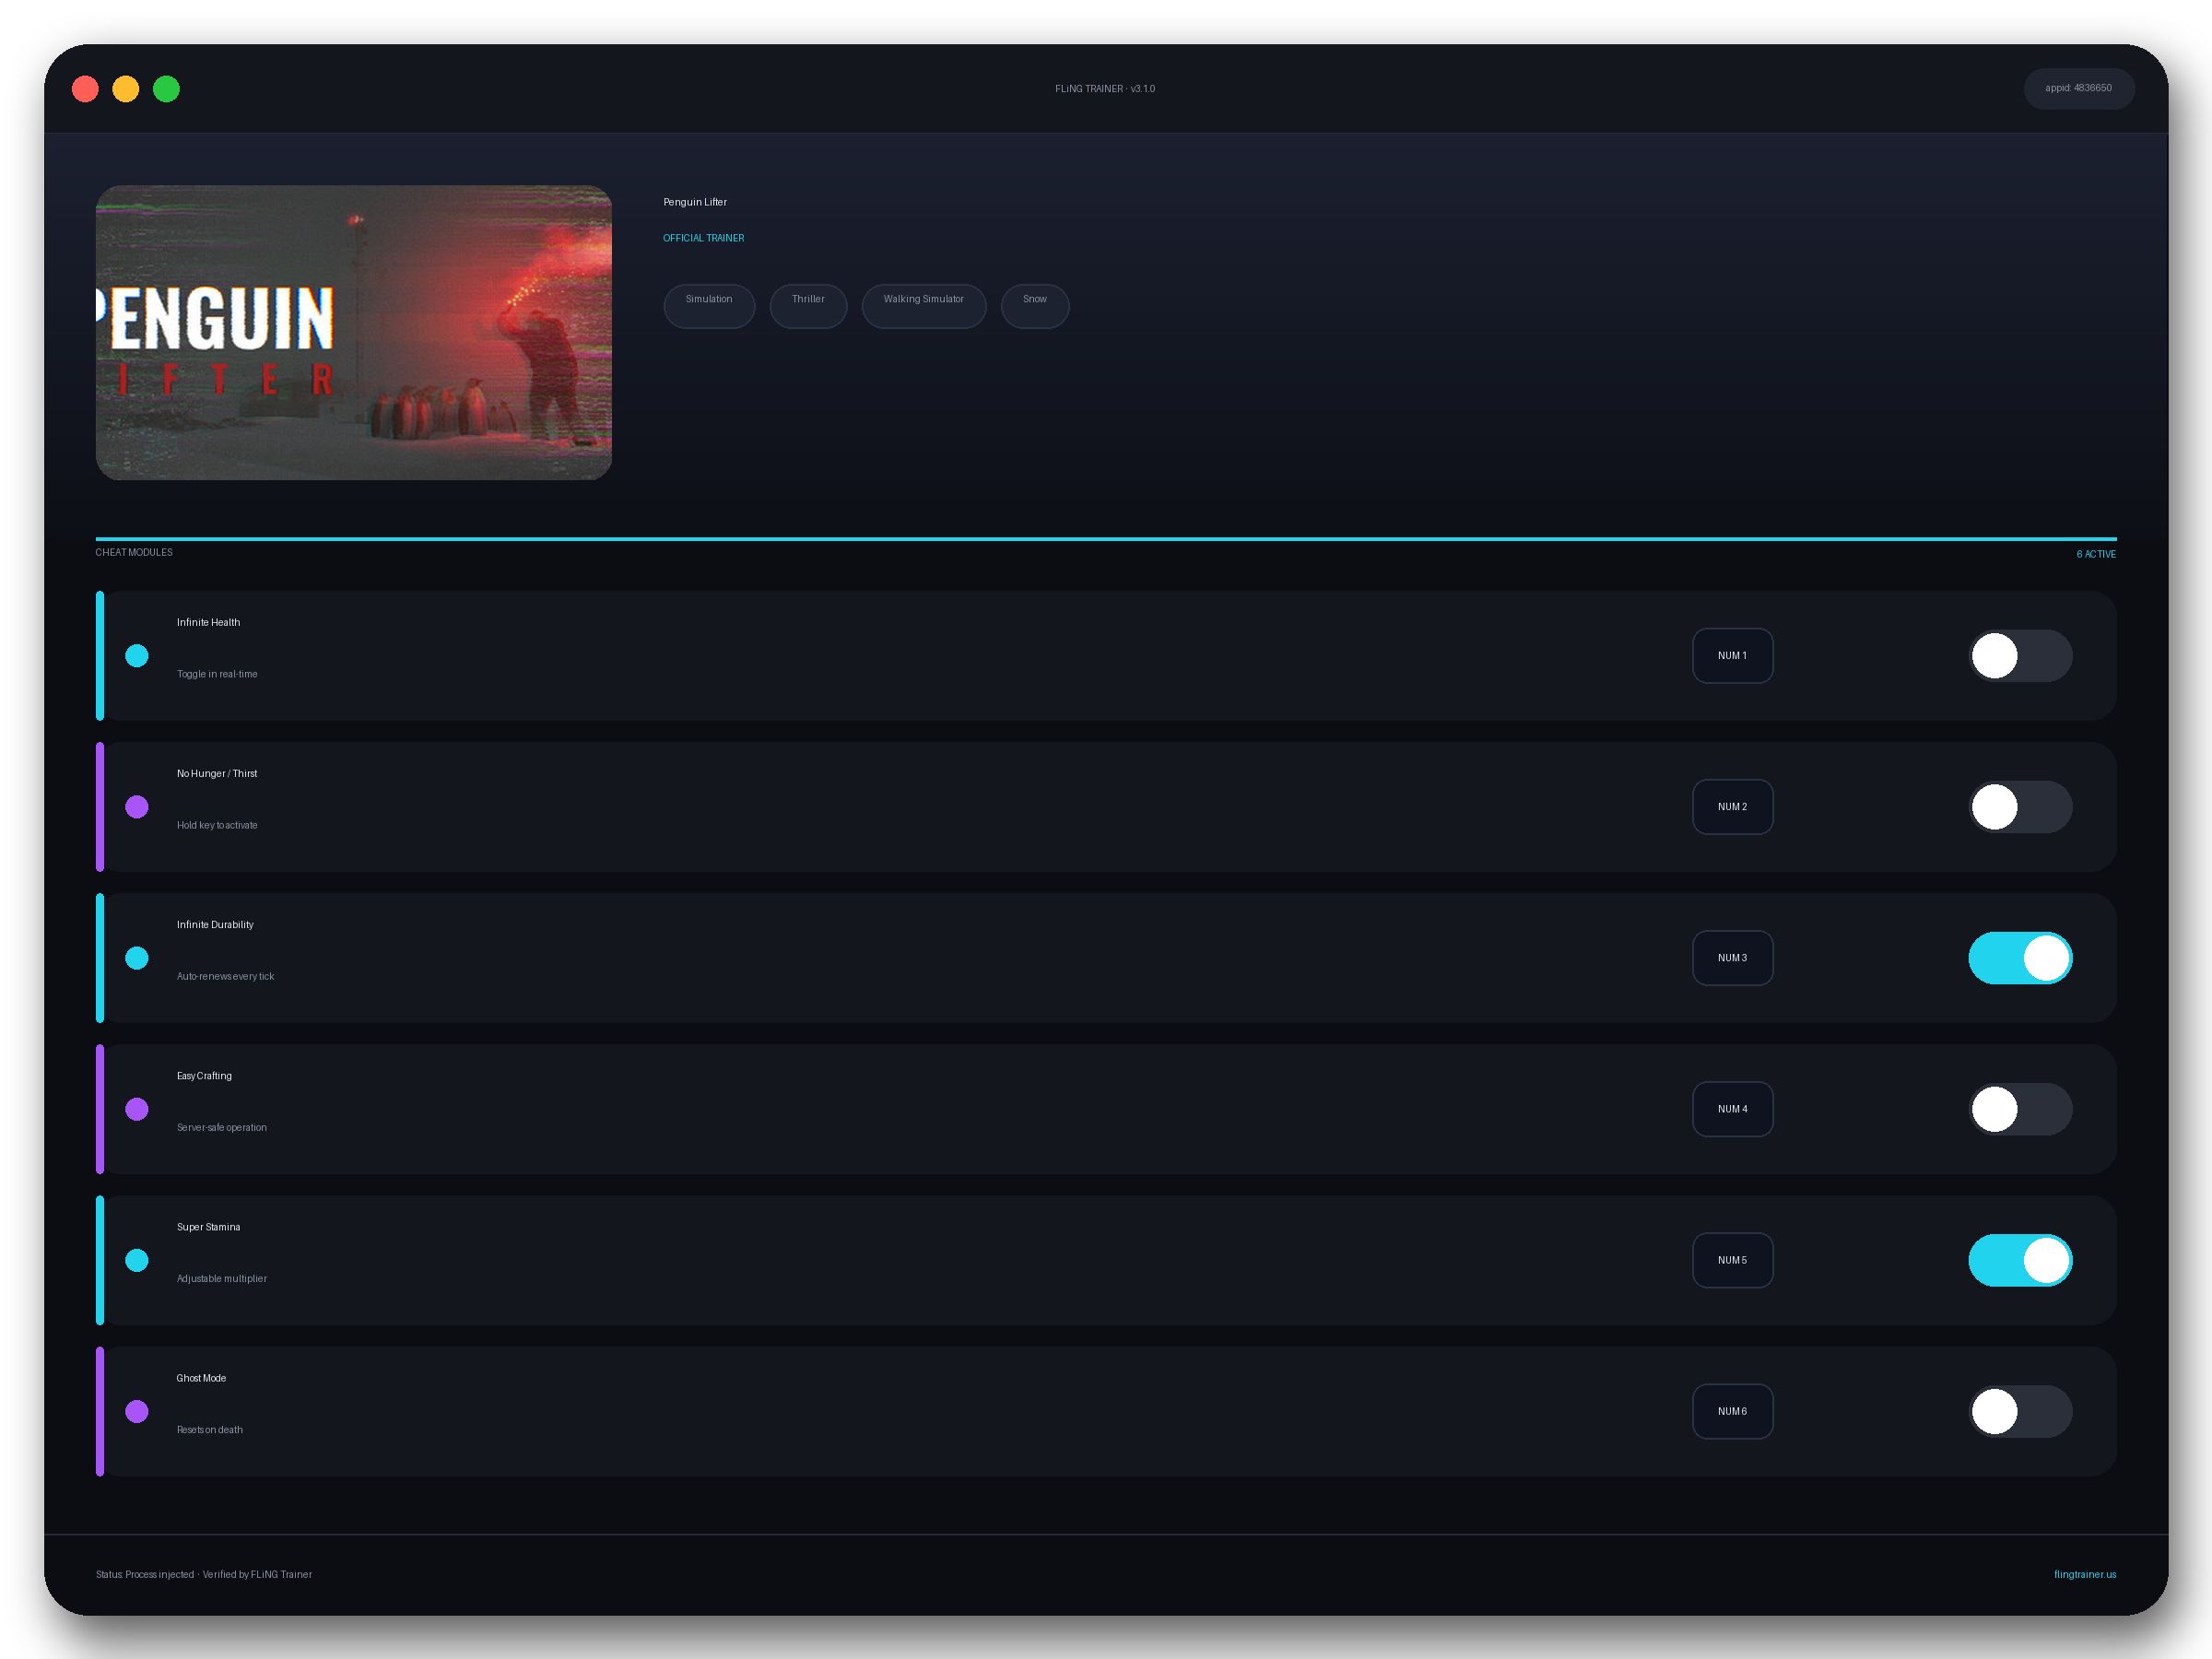Click the purple dot beside Easy Crafting
This screenshot has height=1659, width=2212.
point(137,1109)
